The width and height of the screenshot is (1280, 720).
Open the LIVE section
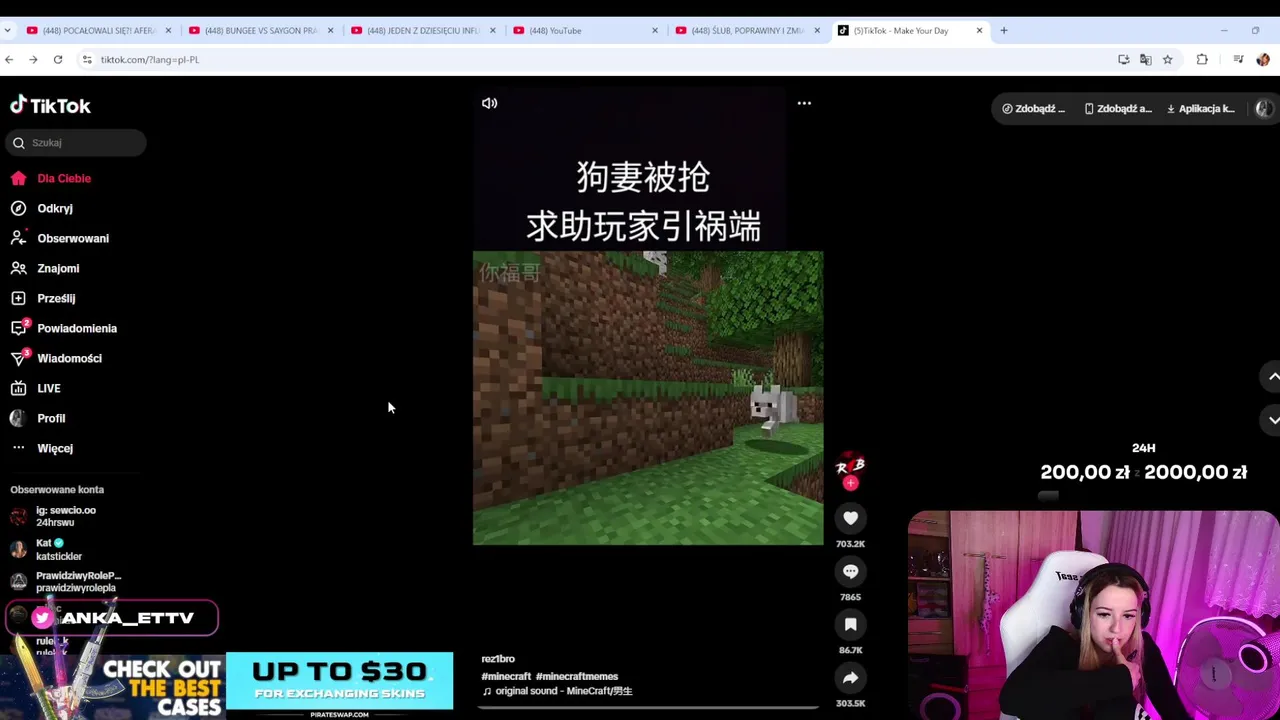(49, 388)
